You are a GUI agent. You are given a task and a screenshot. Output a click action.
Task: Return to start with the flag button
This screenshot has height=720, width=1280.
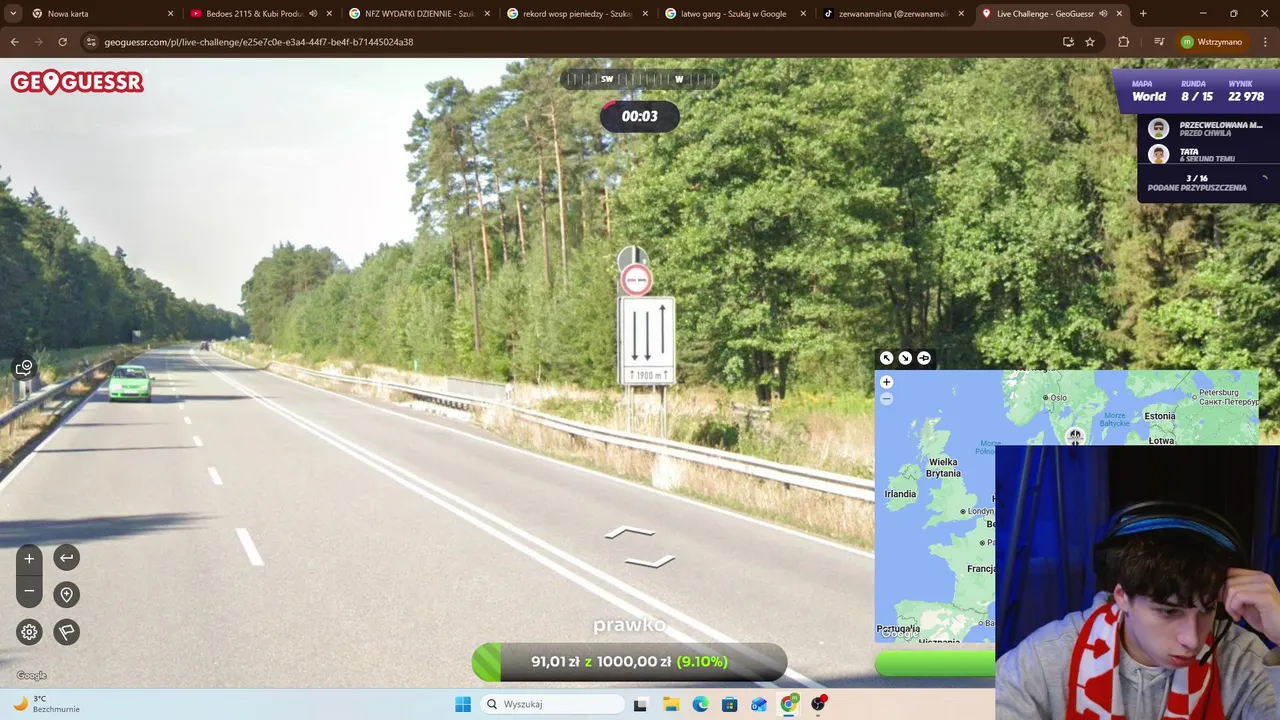[x=66, y=632]
